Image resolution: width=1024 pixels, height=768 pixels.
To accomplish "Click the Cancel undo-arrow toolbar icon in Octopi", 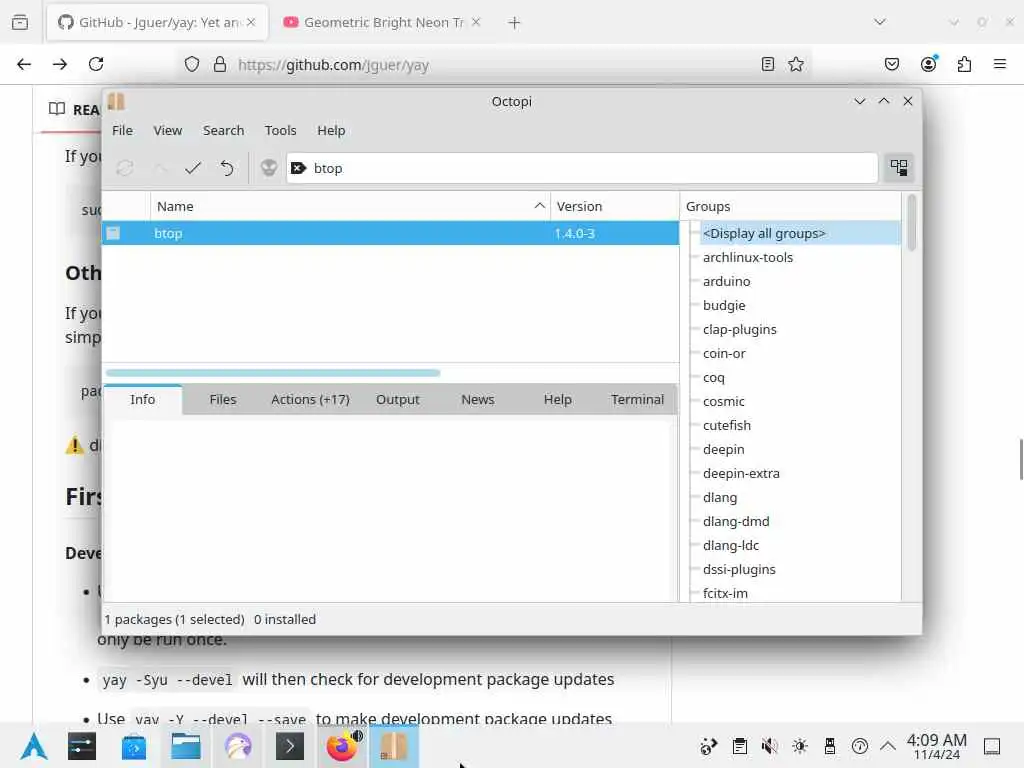I will point(227,168).
